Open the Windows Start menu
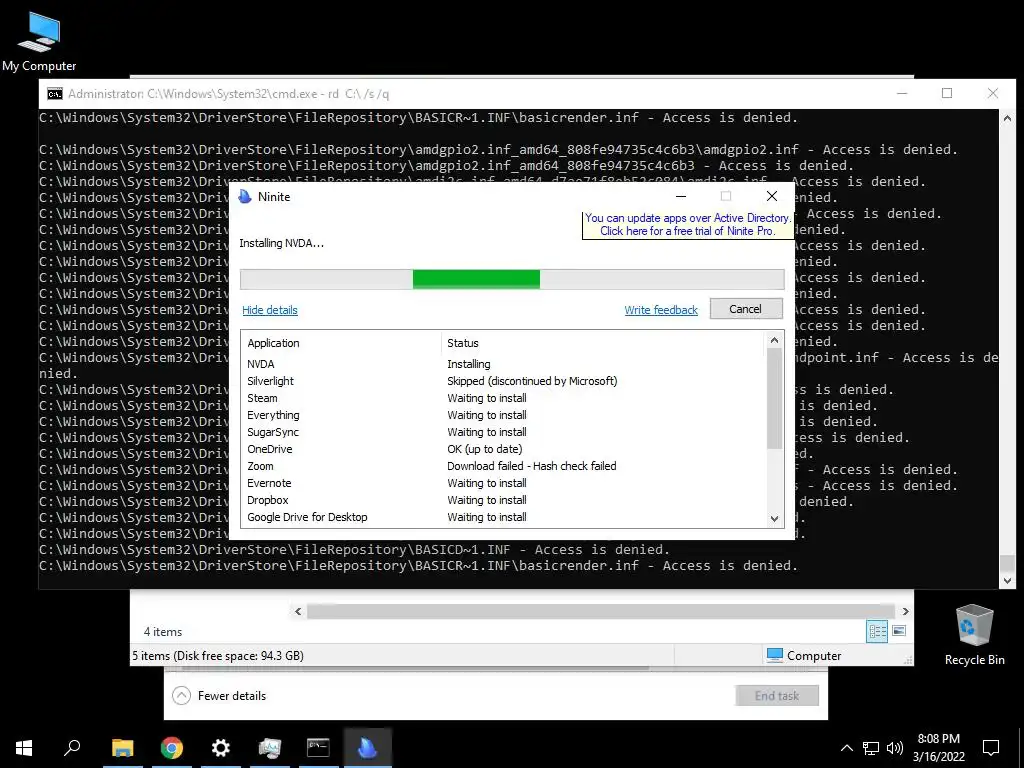This screenshot has height=768, width=1024. (x=24, y=748)
